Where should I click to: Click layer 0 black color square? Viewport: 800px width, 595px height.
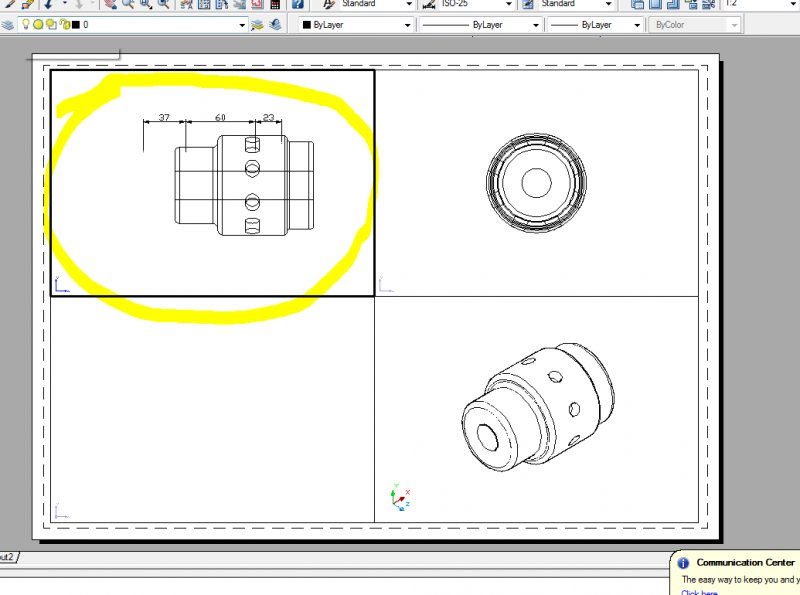click(x=76, y=24)
